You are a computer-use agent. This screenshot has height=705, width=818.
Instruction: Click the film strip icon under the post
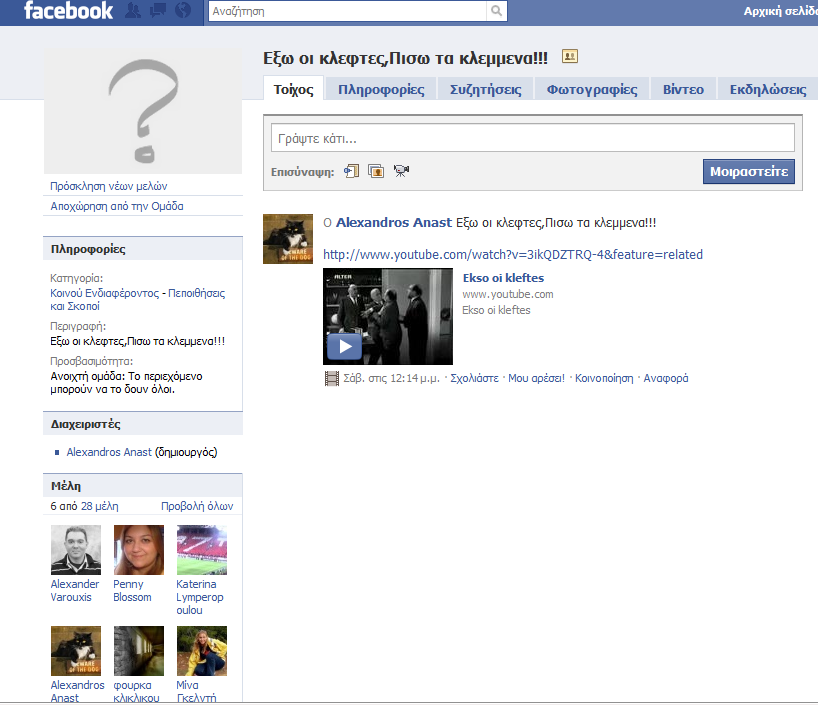tap(331, 378)
